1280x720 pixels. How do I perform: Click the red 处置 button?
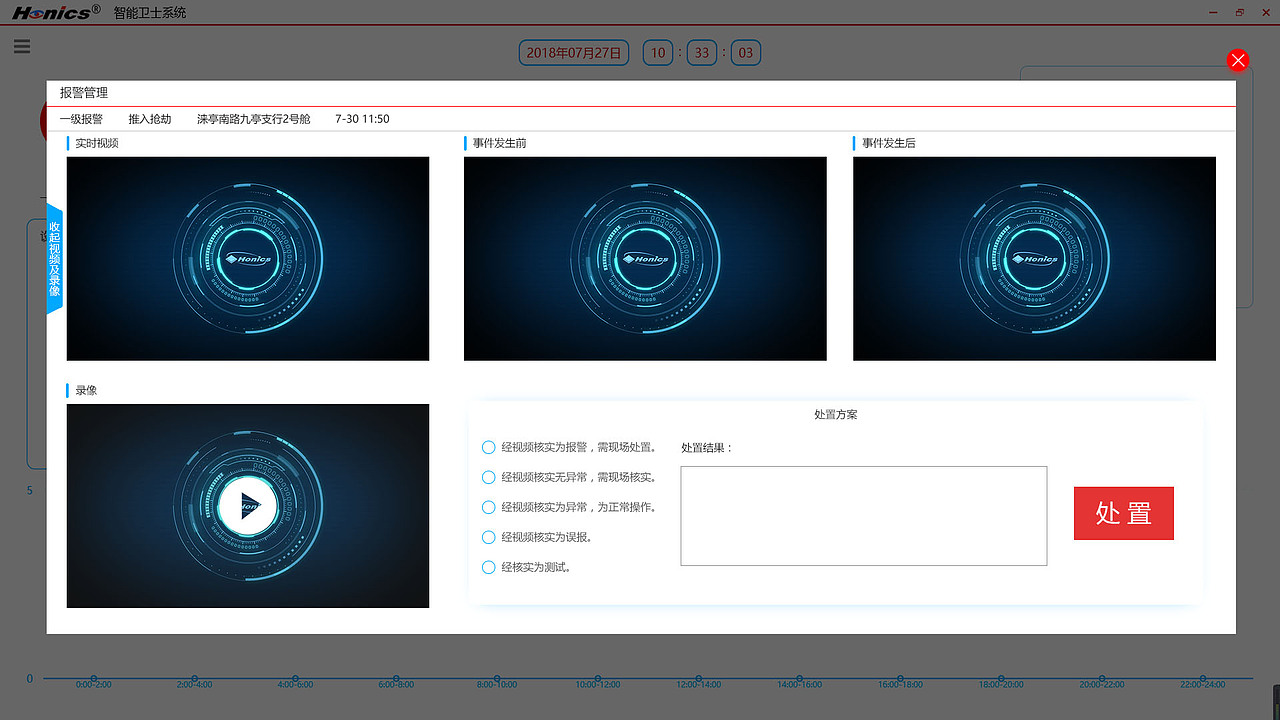tap(1123, 513)
